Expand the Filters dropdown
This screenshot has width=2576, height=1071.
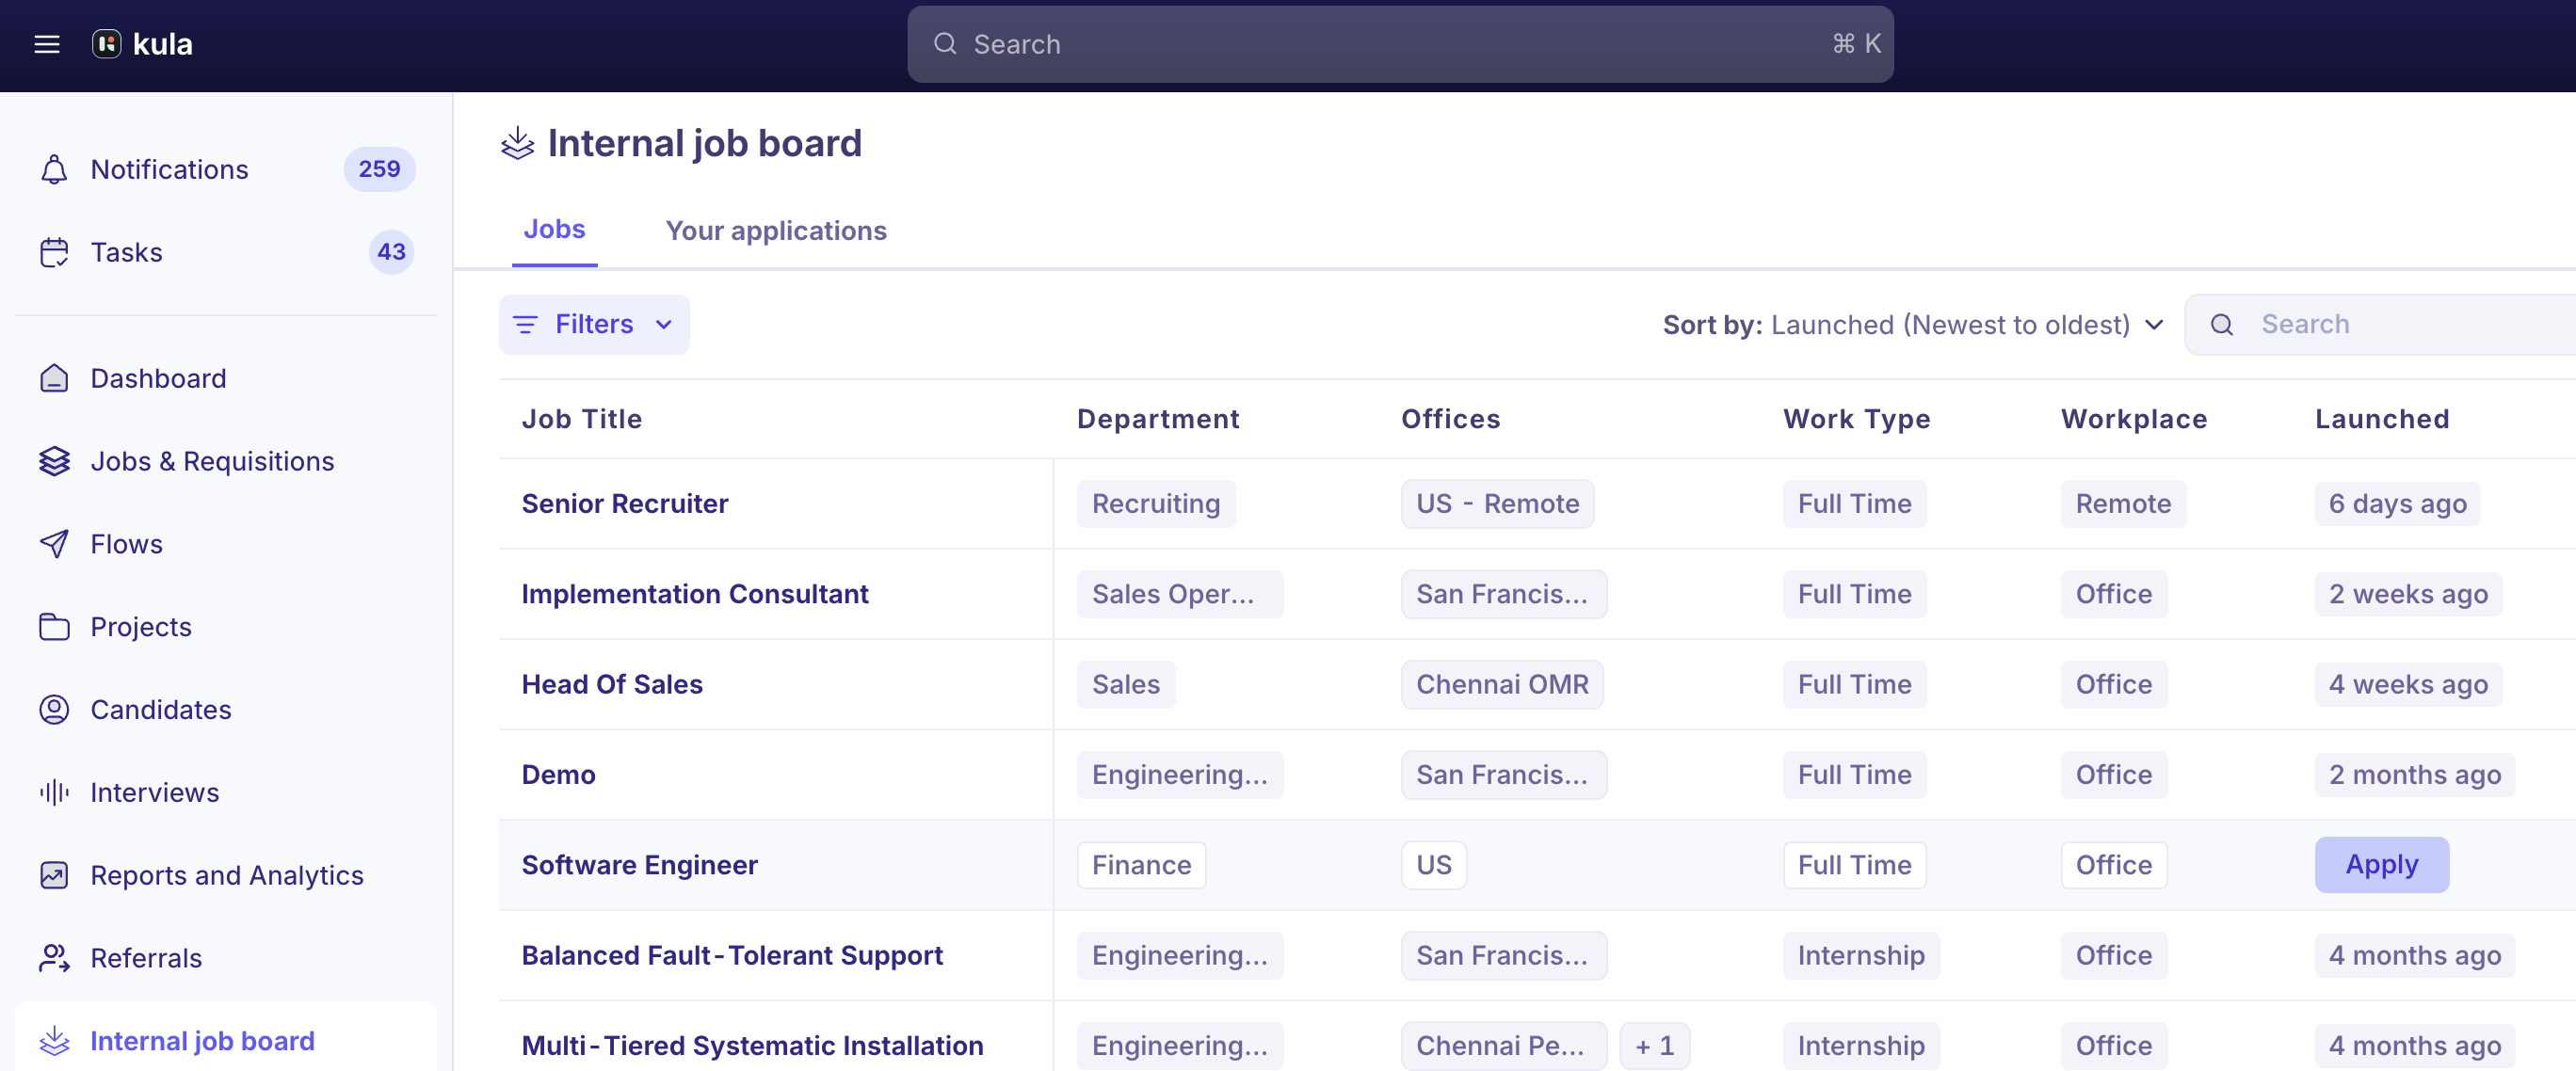(594, 324)
